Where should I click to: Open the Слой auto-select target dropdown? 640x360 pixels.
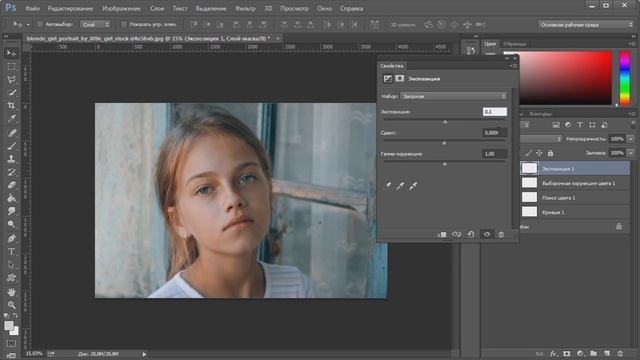(x=95, y=24)
